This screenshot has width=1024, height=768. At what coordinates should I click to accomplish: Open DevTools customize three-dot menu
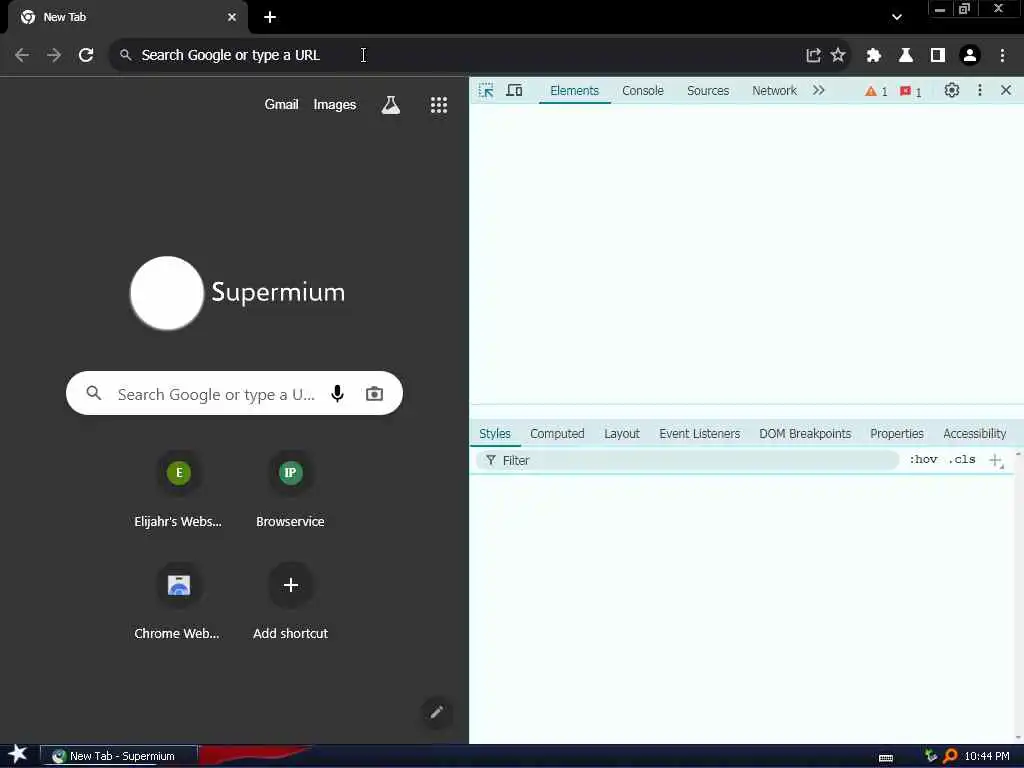point(980,91)
